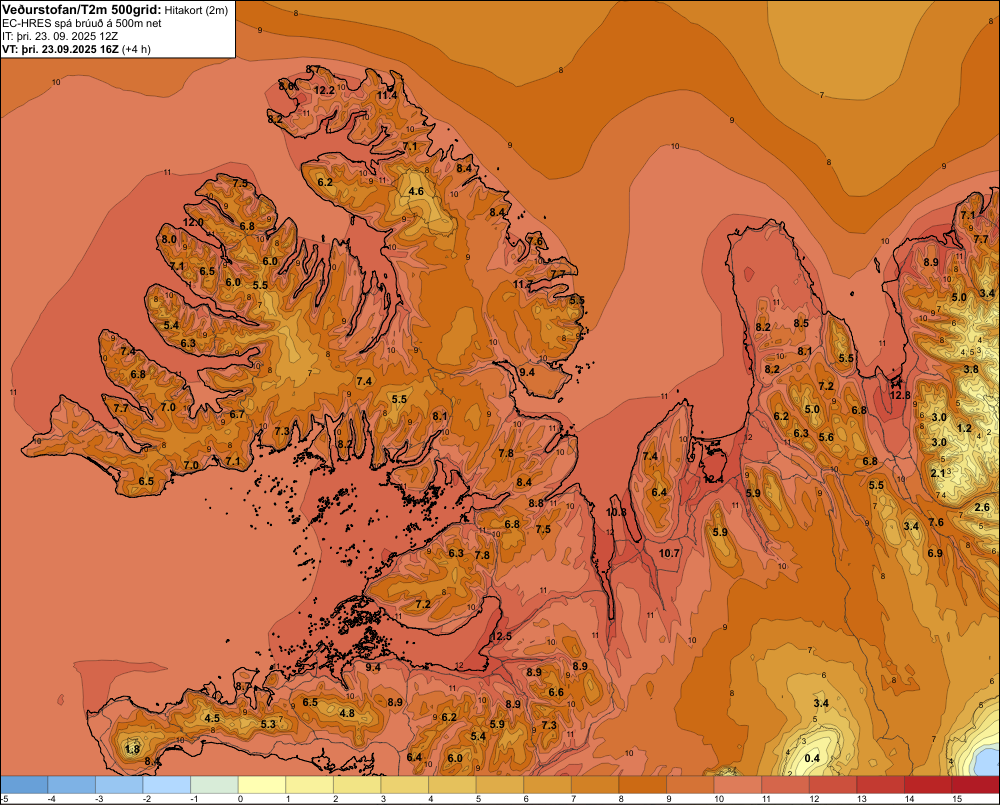Click the '8.0' temperature value
Screen dimensions: 1000x805
(x=169, y=239)
